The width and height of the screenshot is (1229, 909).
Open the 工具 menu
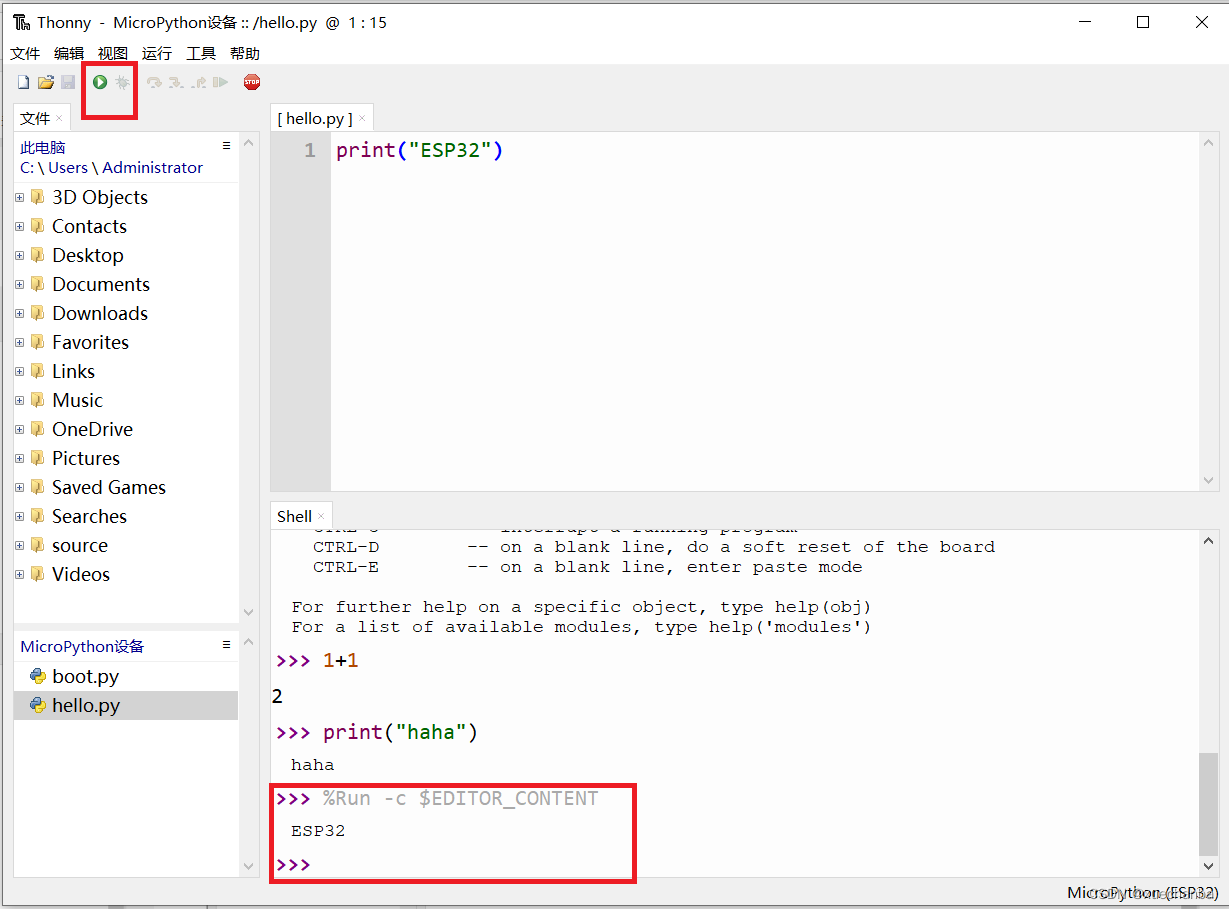pos(200,53)
